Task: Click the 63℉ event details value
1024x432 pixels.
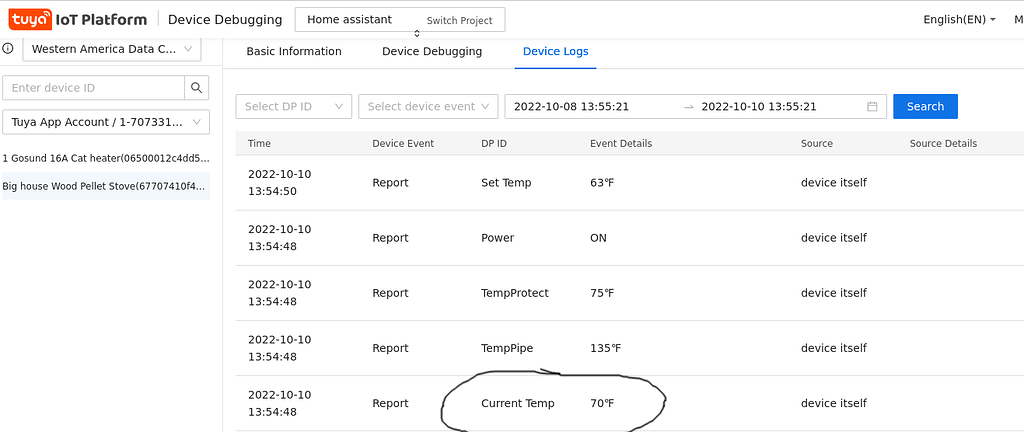Action: point(602,183)
